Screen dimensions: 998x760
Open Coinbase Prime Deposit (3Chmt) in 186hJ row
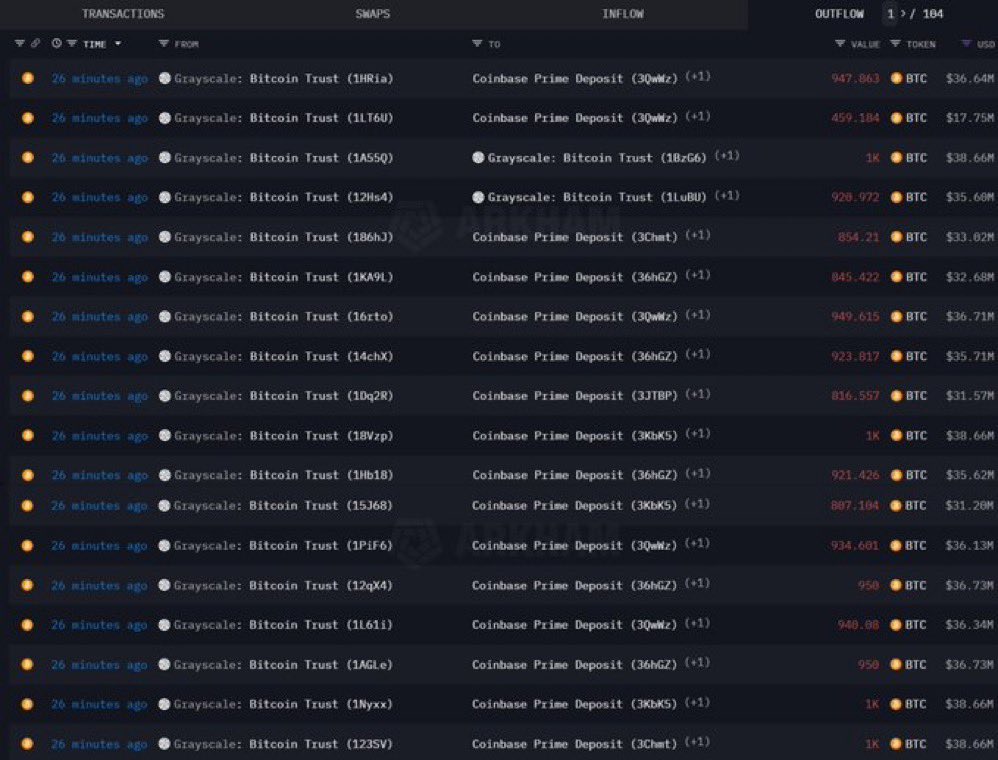(575, 237)
